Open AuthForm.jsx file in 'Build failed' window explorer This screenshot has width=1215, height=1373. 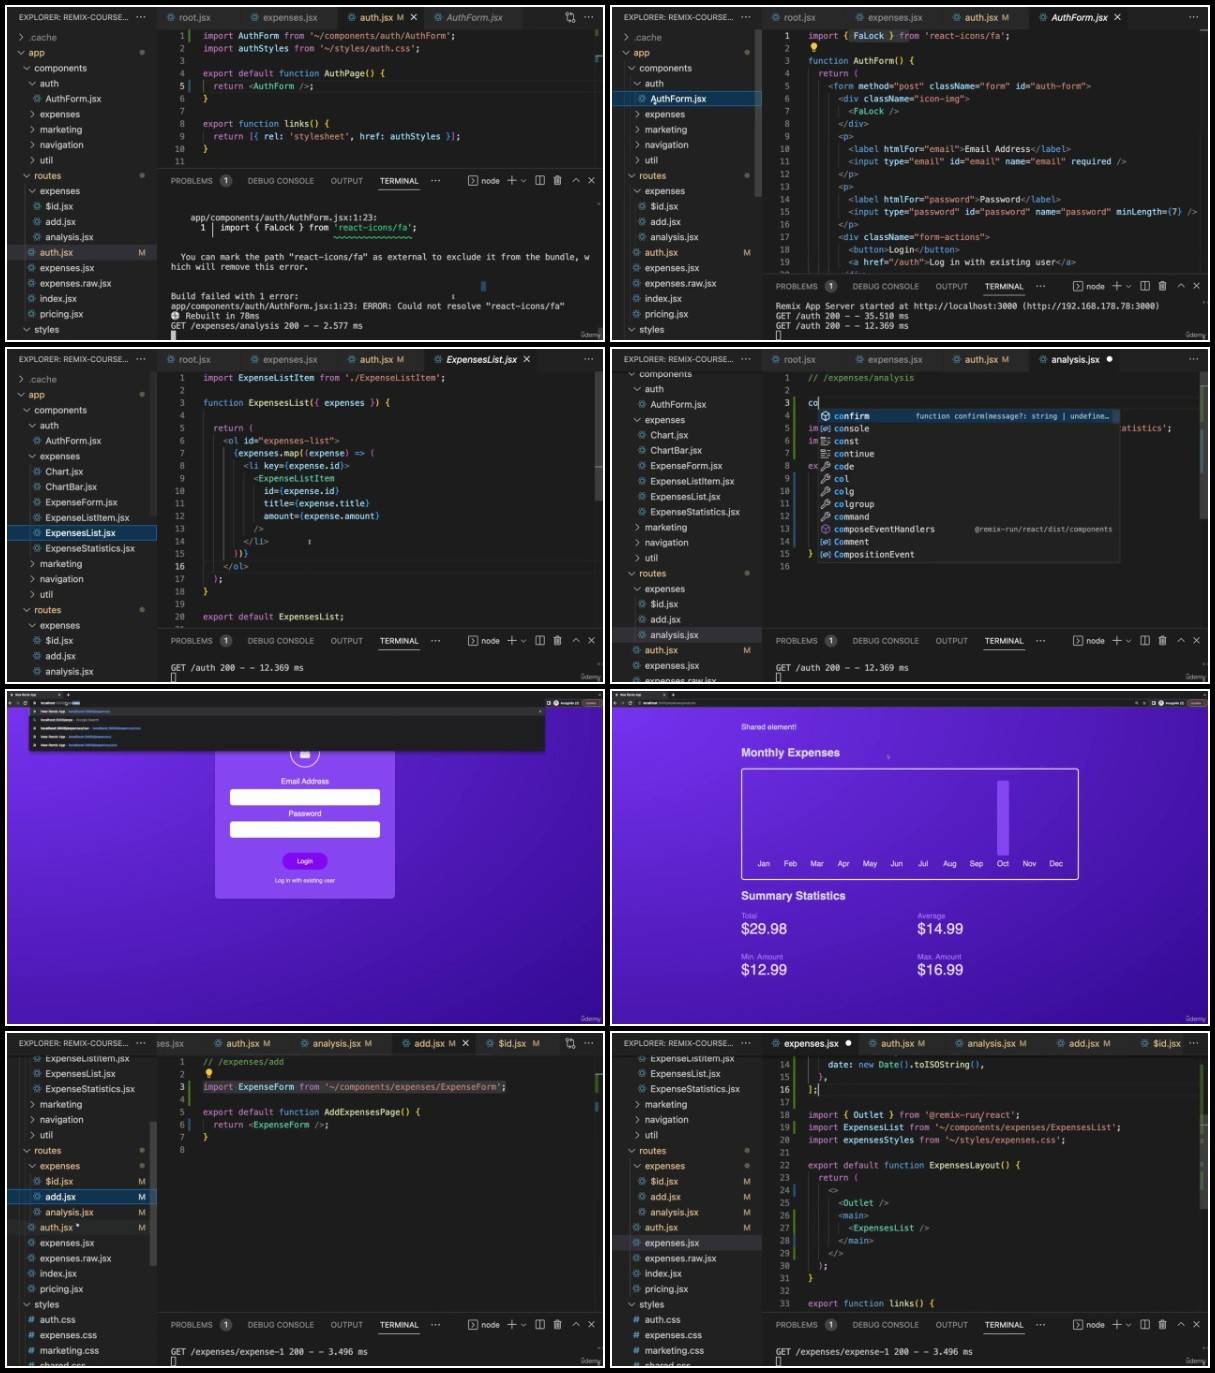[x=73, y=99]
